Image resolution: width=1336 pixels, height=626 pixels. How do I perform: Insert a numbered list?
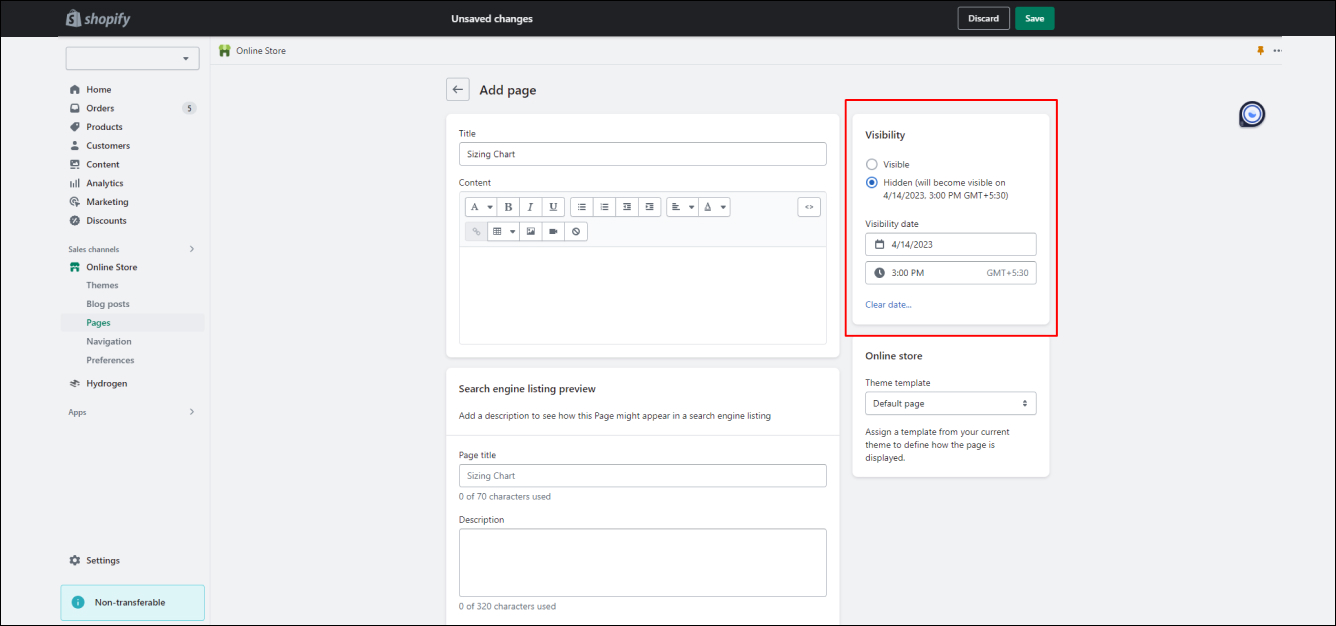[604, 207]
